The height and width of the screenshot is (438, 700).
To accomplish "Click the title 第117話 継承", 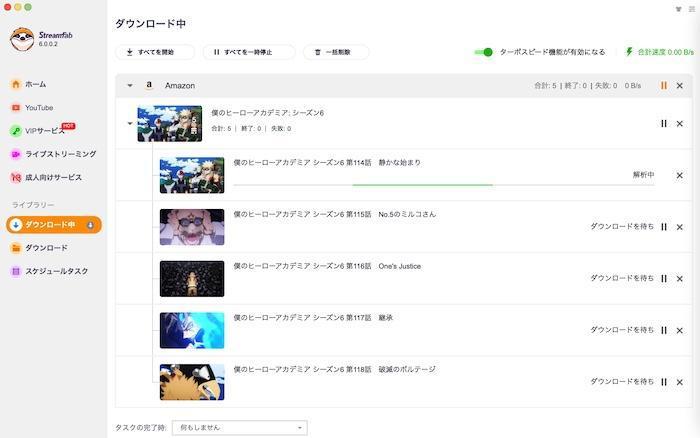I will click(x=313, y=318).
